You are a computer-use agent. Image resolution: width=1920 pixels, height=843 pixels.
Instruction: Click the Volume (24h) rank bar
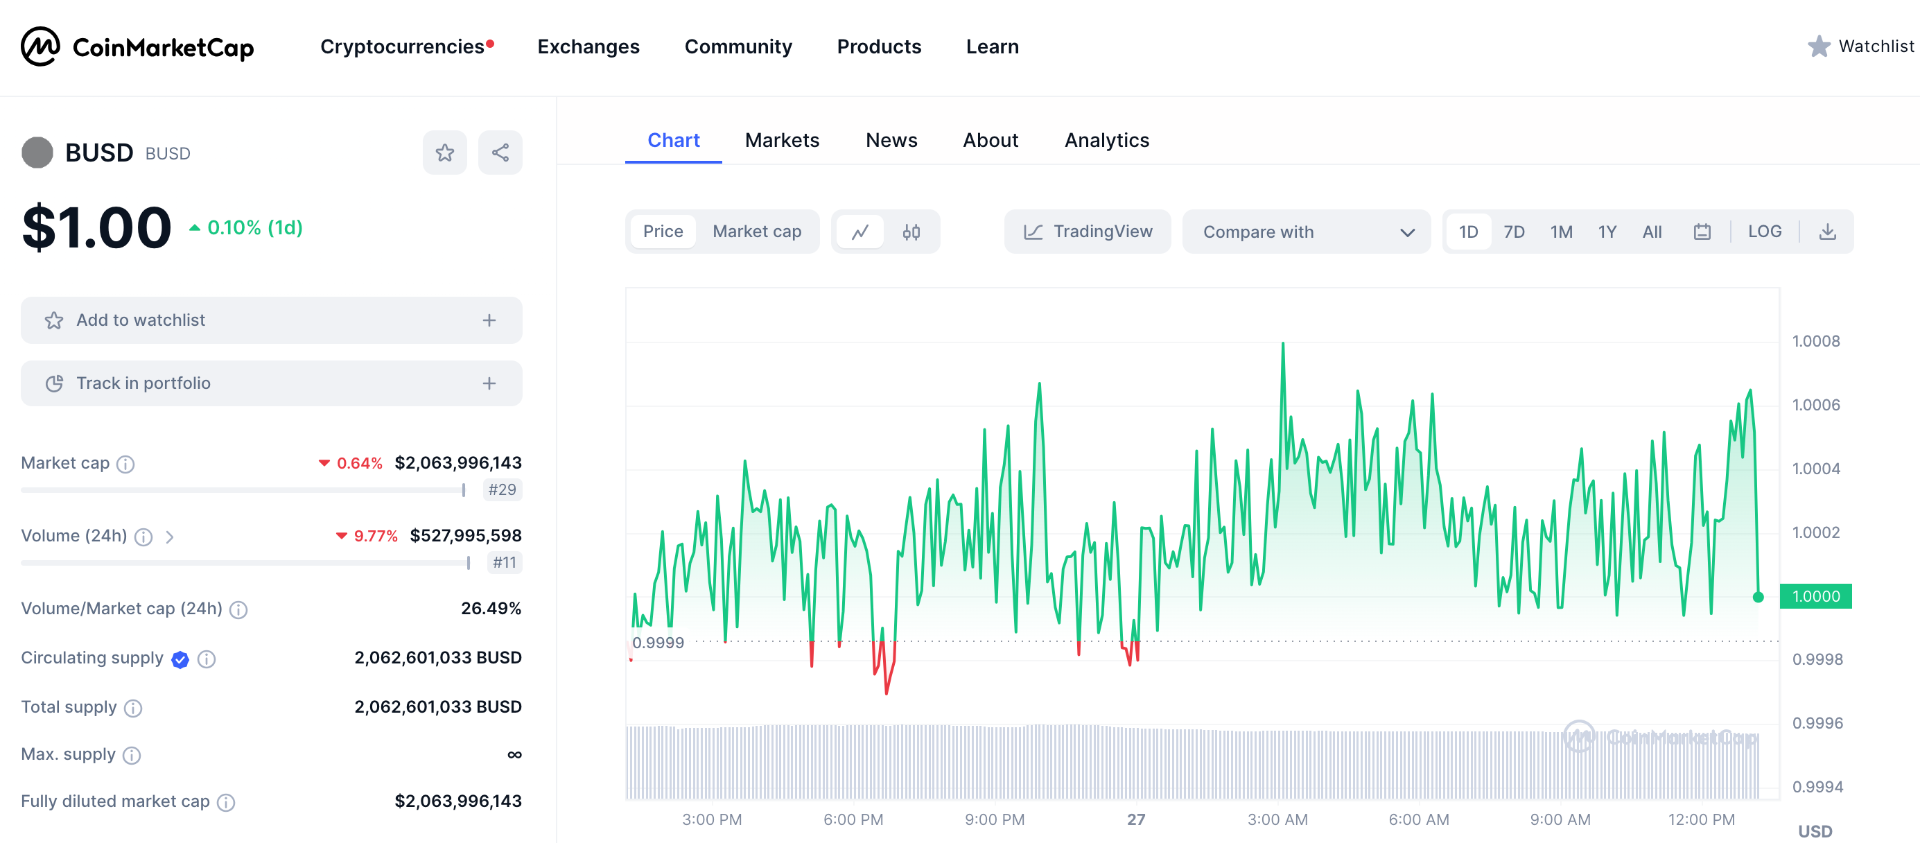click(x=246, y=563)
